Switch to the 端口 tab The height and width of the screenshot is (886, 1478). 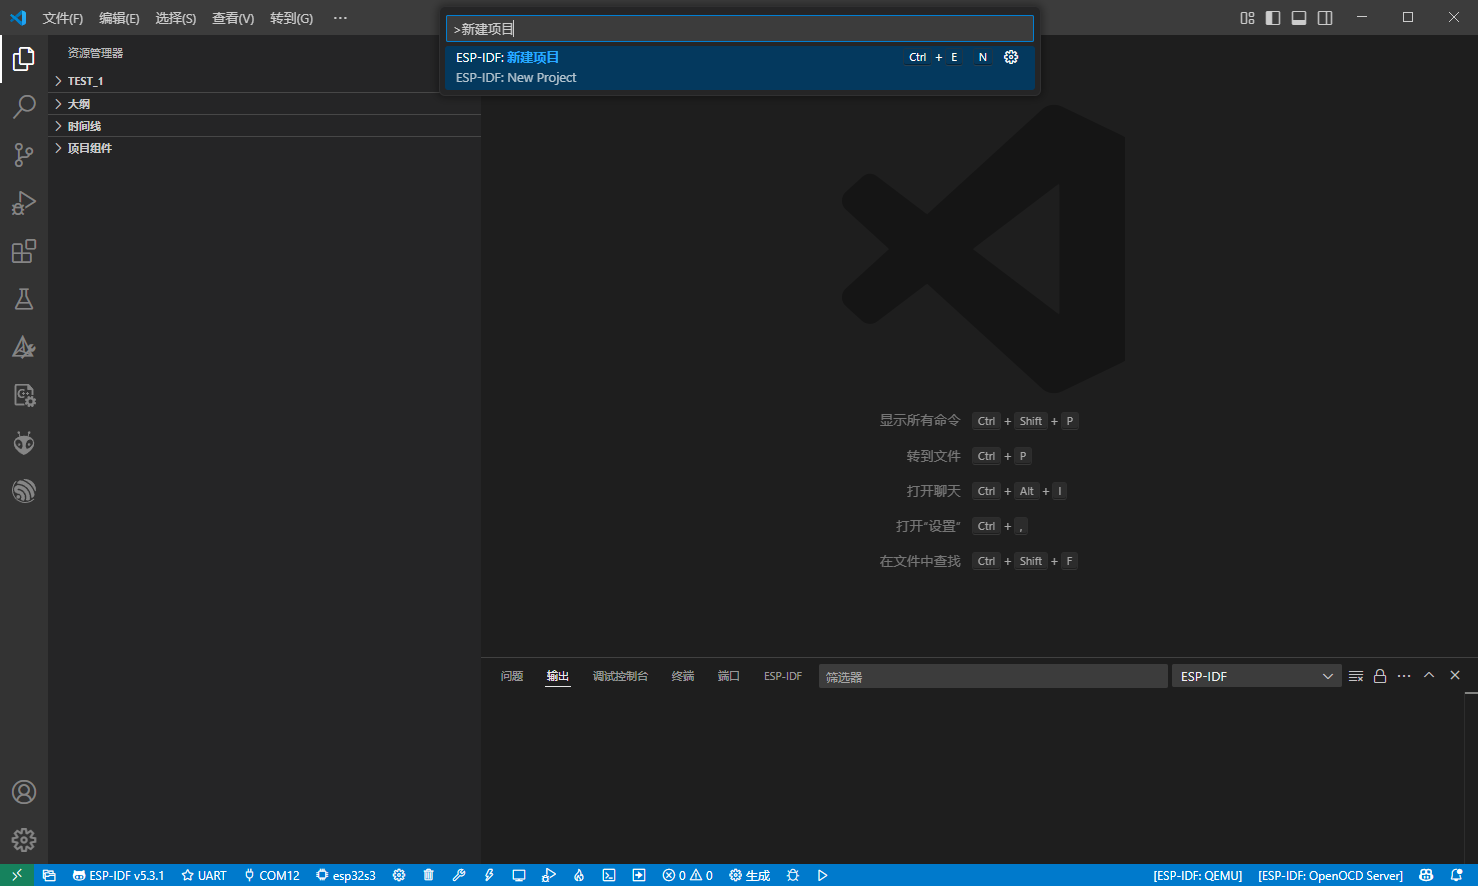click(729, 676)
